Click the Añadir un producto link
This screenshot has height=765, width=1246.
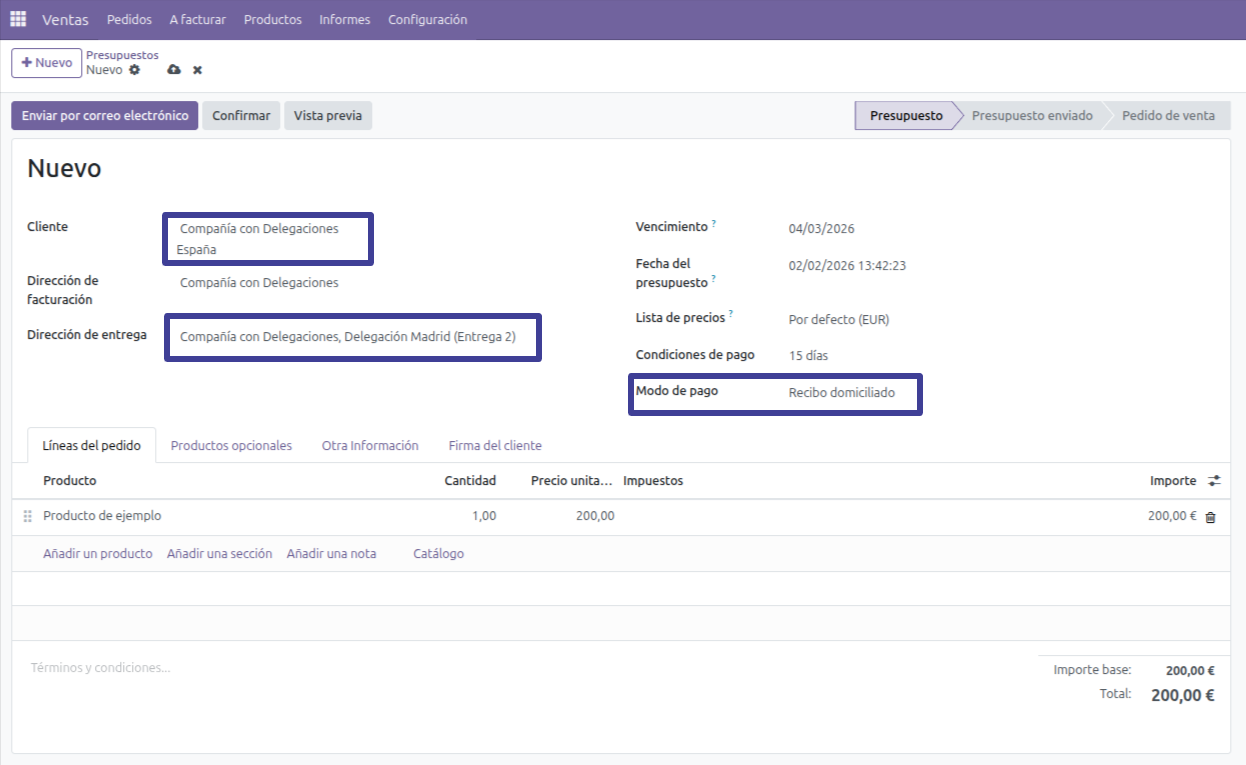pos(98,553)
